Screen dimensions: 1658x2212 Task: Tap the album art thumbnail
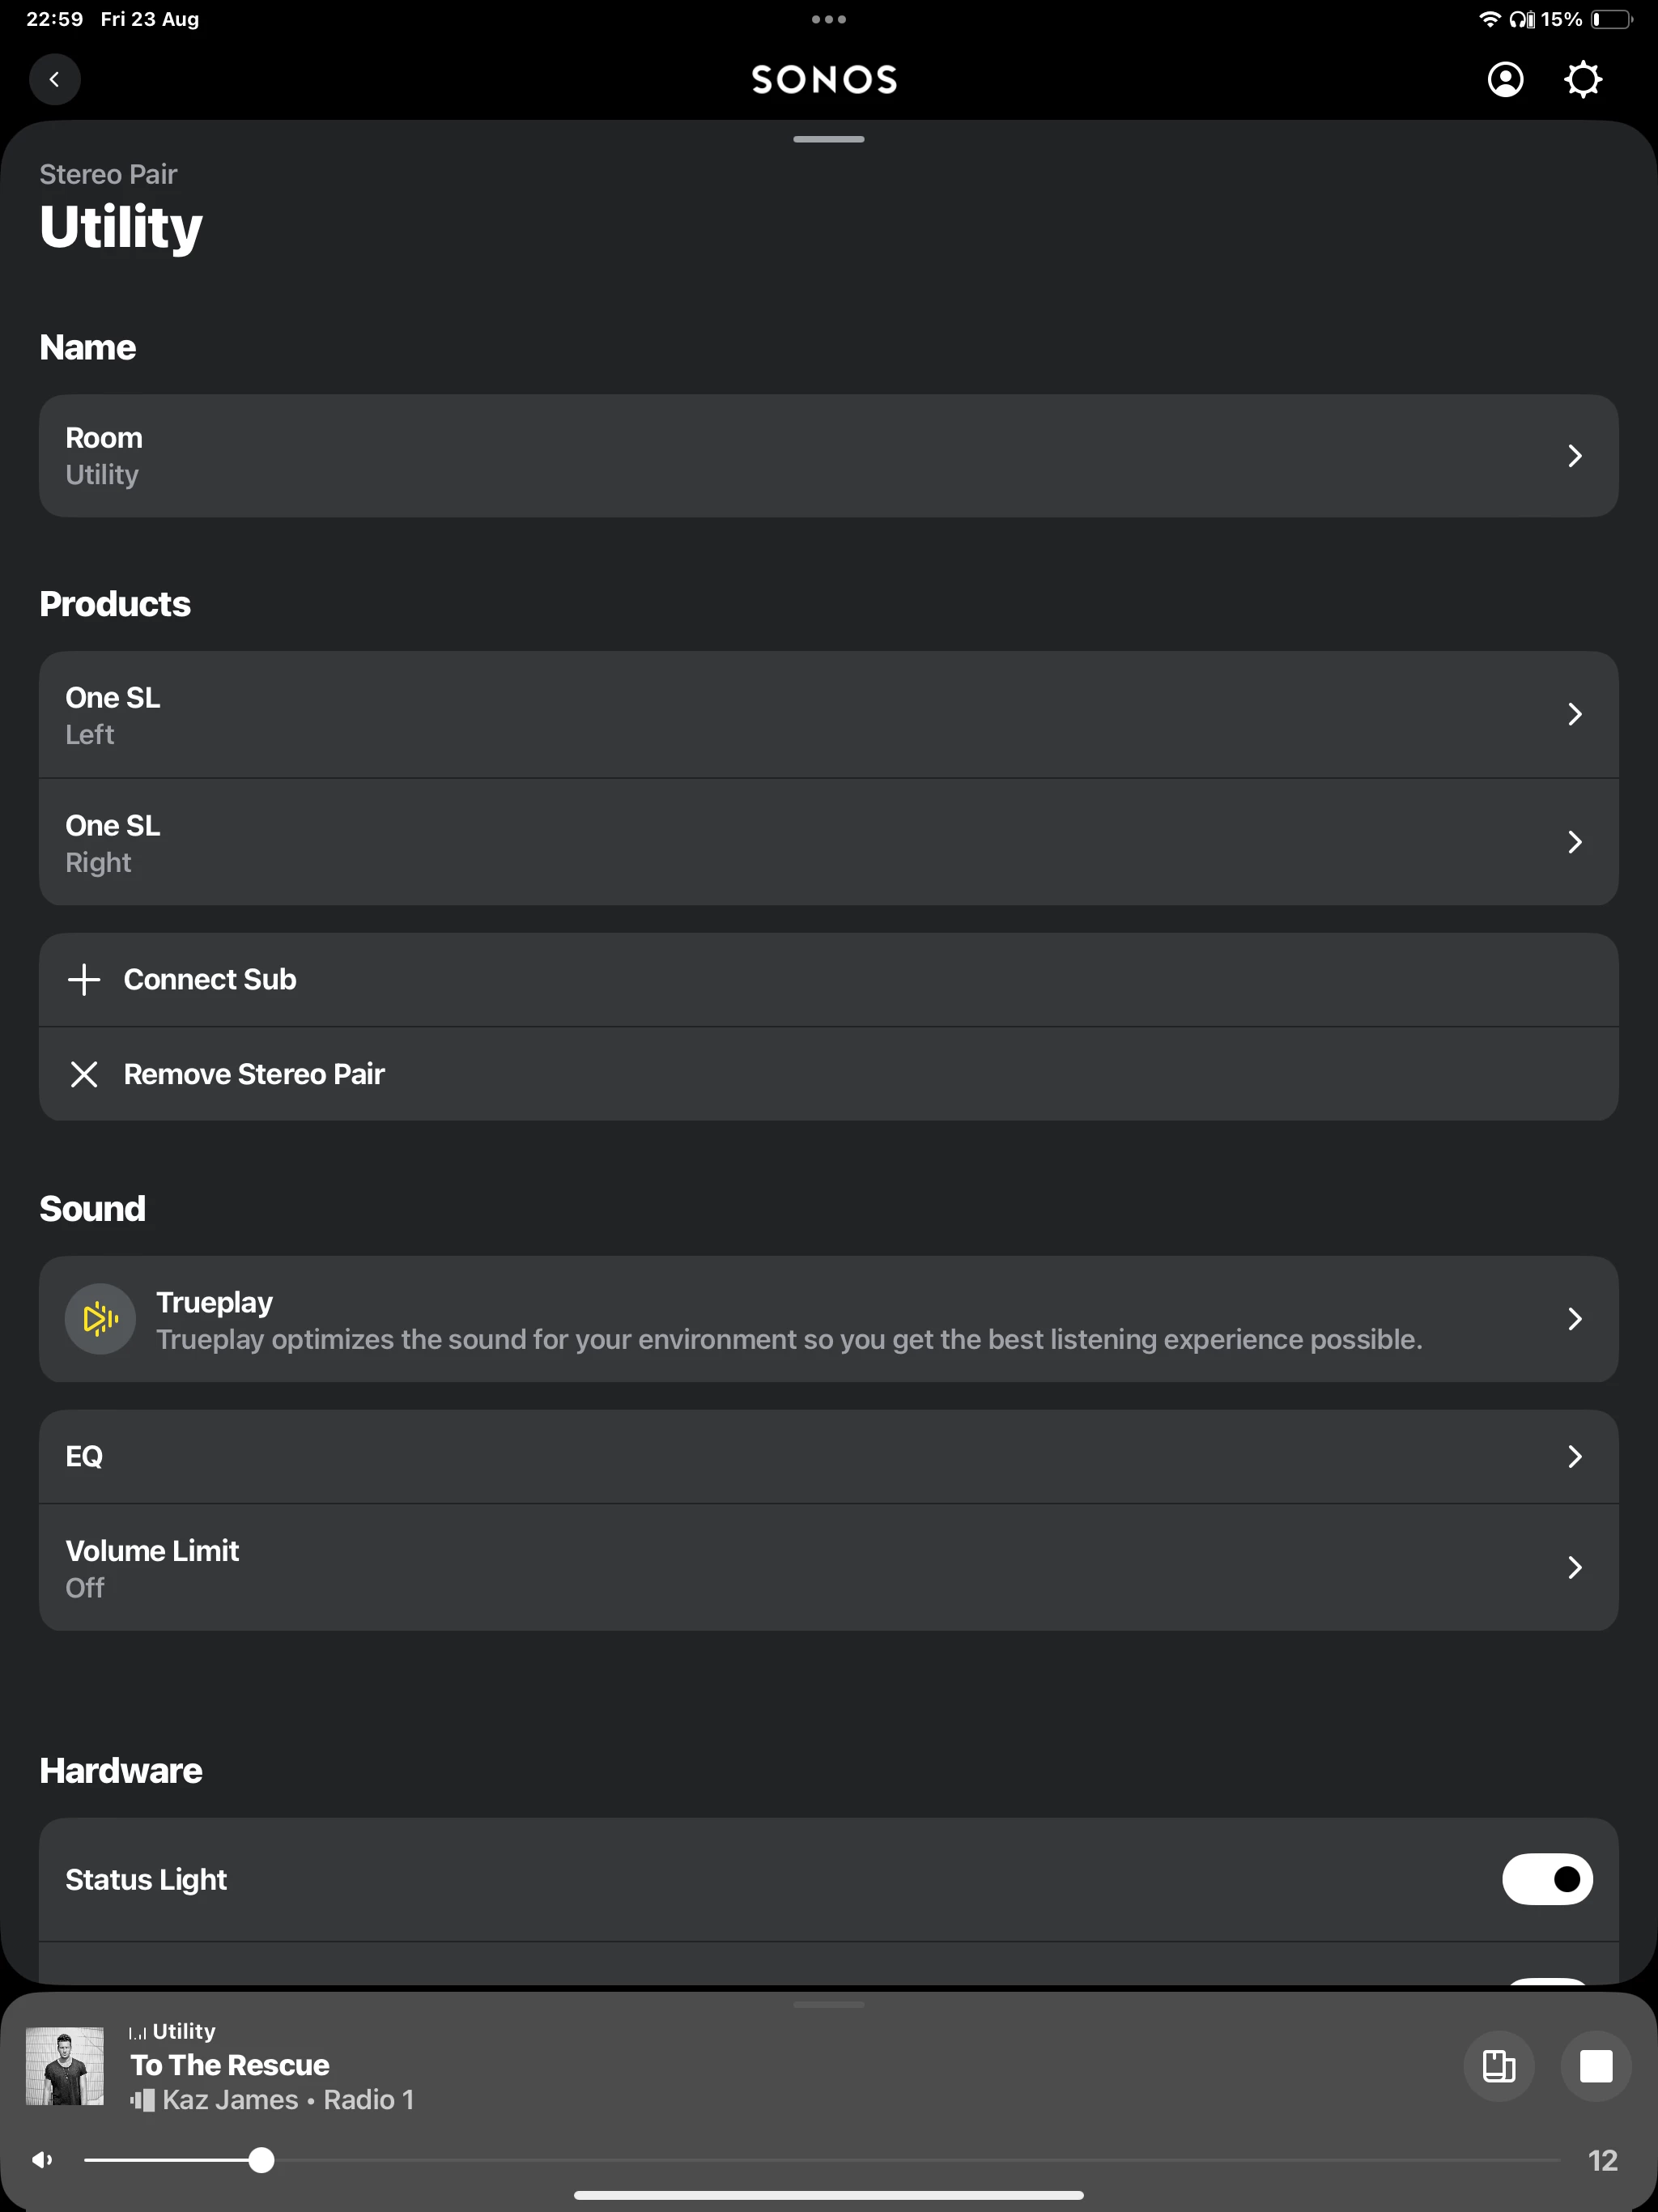(65, 2066)
